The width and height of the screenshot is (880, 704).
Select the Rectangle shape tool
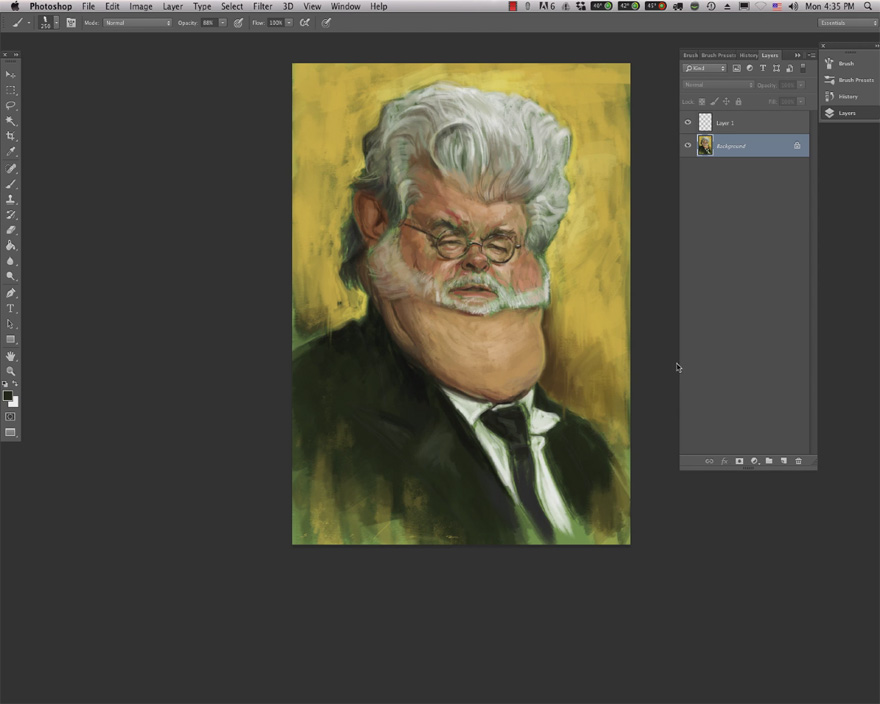tap(10, 339)
